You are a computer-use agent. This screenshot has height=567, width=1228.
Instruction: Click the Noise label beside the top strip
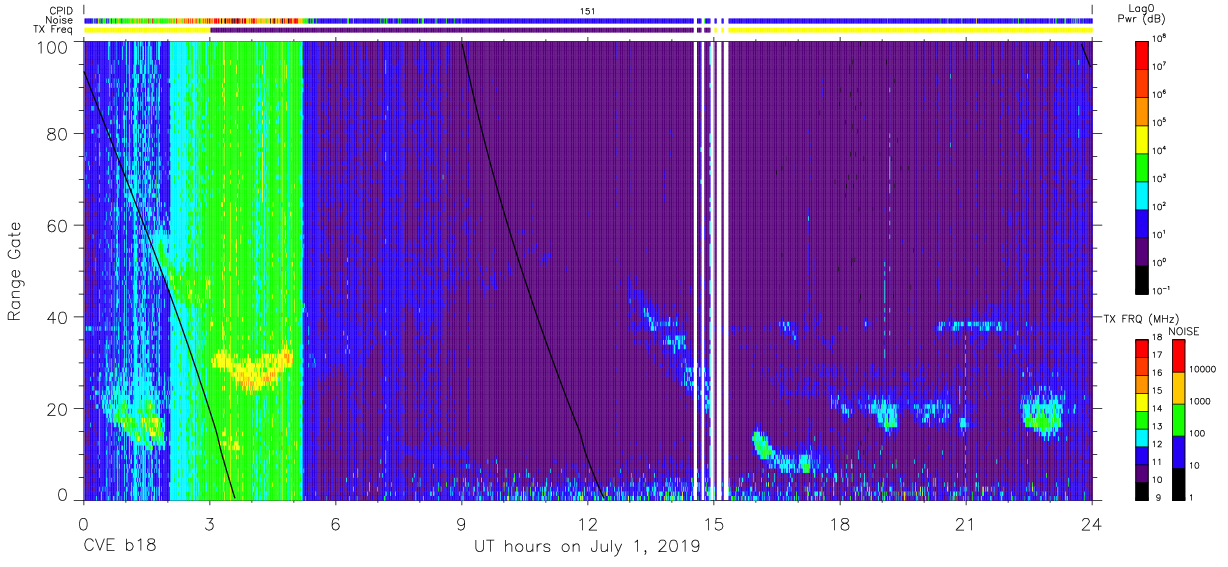59,20
